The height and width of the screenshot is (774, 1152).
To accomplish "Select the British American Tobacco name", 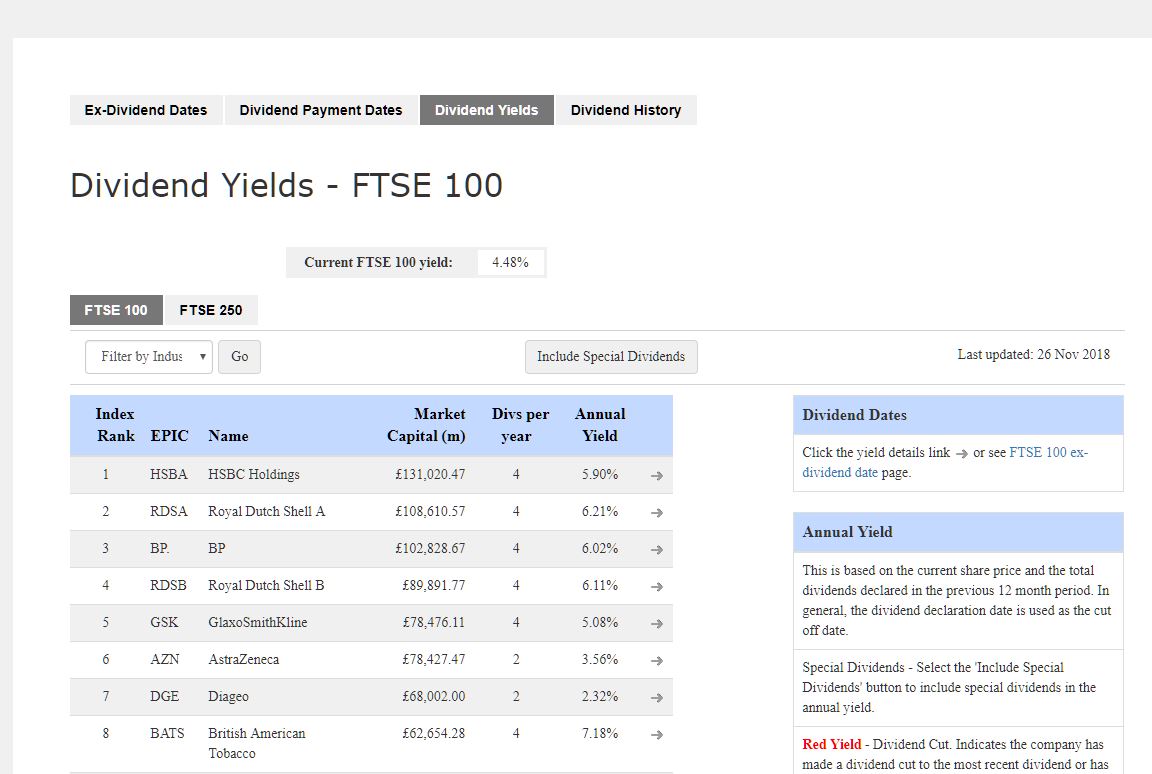I will click(256, 743).
